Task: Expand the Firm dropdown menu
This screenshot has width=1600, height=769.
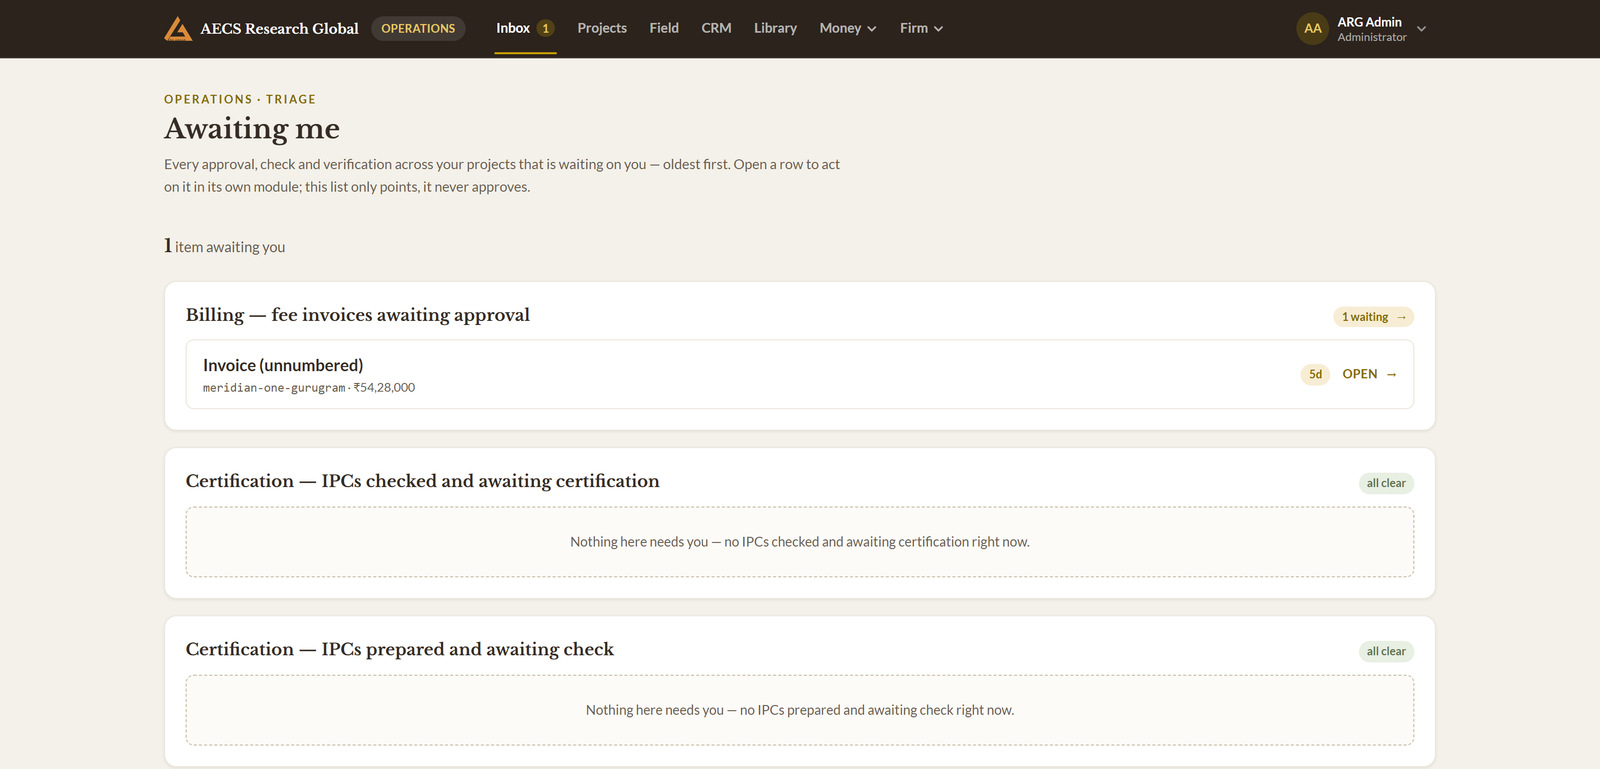Action: pyautogui.click(x=921, y=28)
